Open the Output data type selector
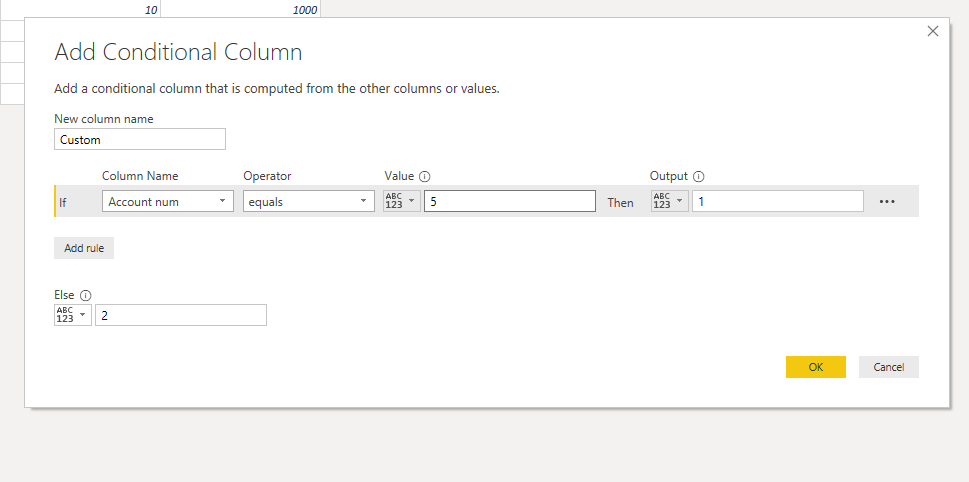 coord(670,201)
